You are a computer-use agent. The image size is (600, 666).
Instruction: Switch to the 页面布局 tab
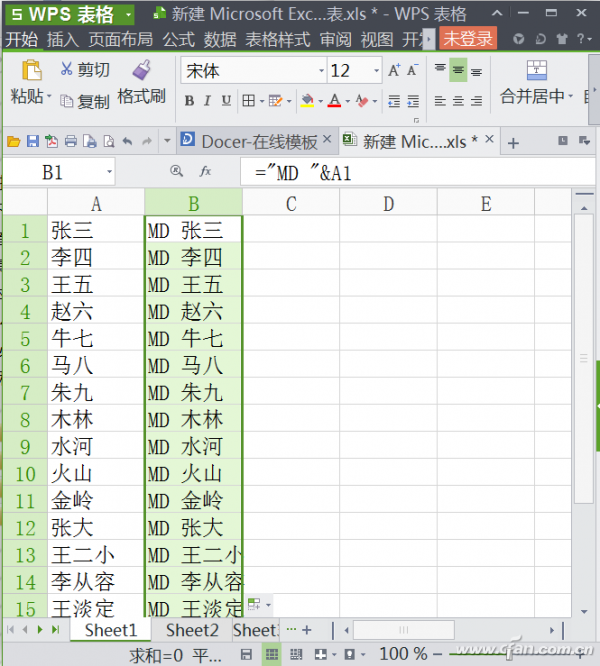pos(121,40)
